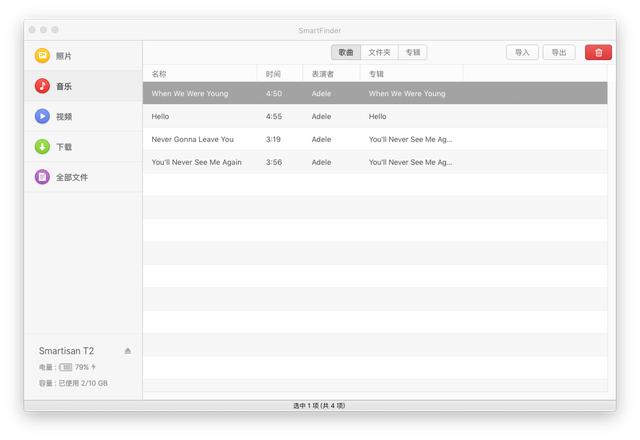Click the 下载 downloads sidebar label
Viewport: 640px width, 440px height.
click(x=64, y=147)
